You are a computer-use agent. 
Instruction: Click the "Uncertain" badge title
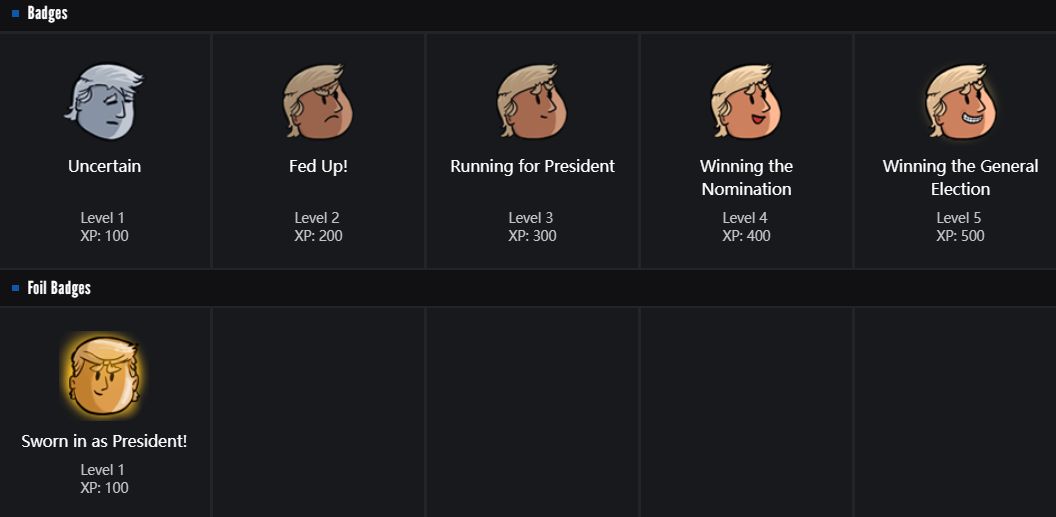coord(104,166)
